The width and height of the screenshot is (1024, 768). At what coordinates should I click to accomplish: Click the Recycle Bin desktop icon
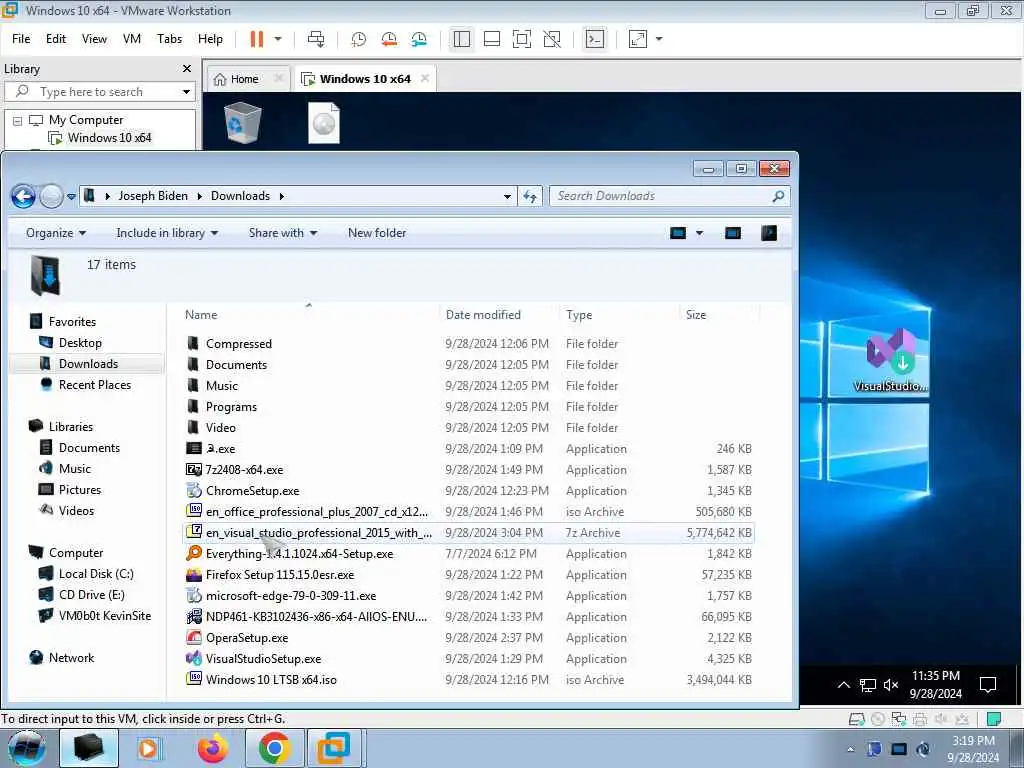coord(242,123)
